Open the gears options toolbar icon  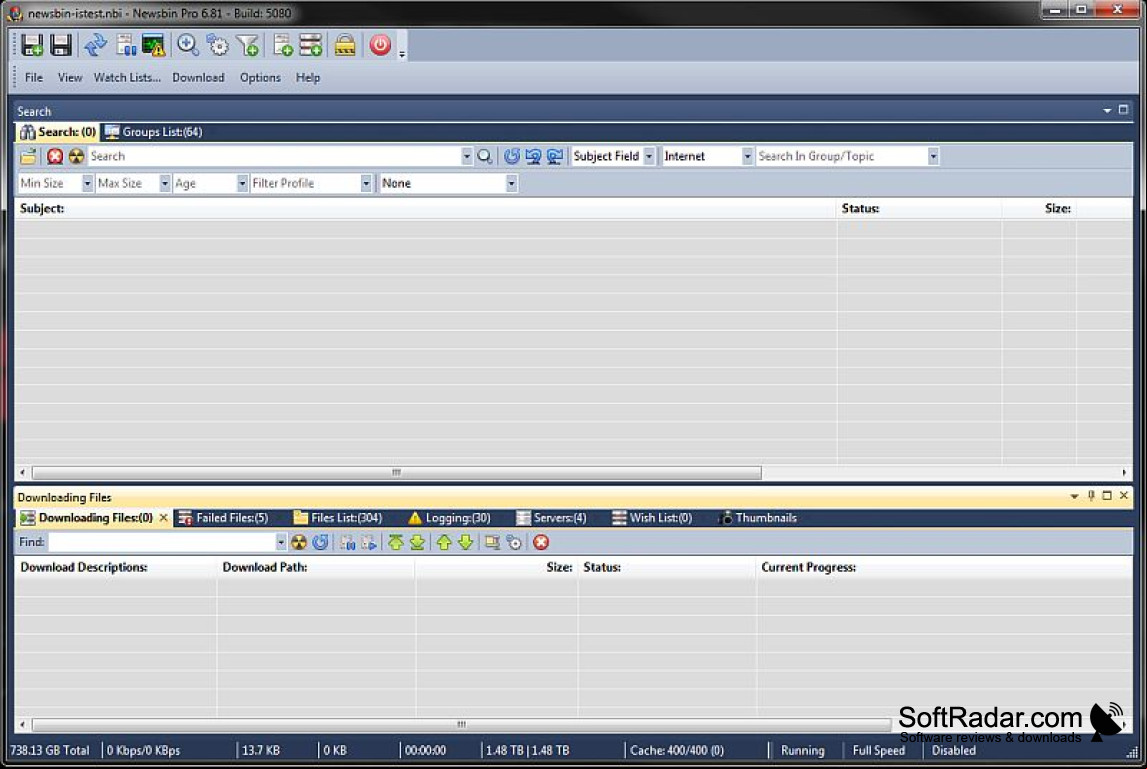click(x=217, y=45)
